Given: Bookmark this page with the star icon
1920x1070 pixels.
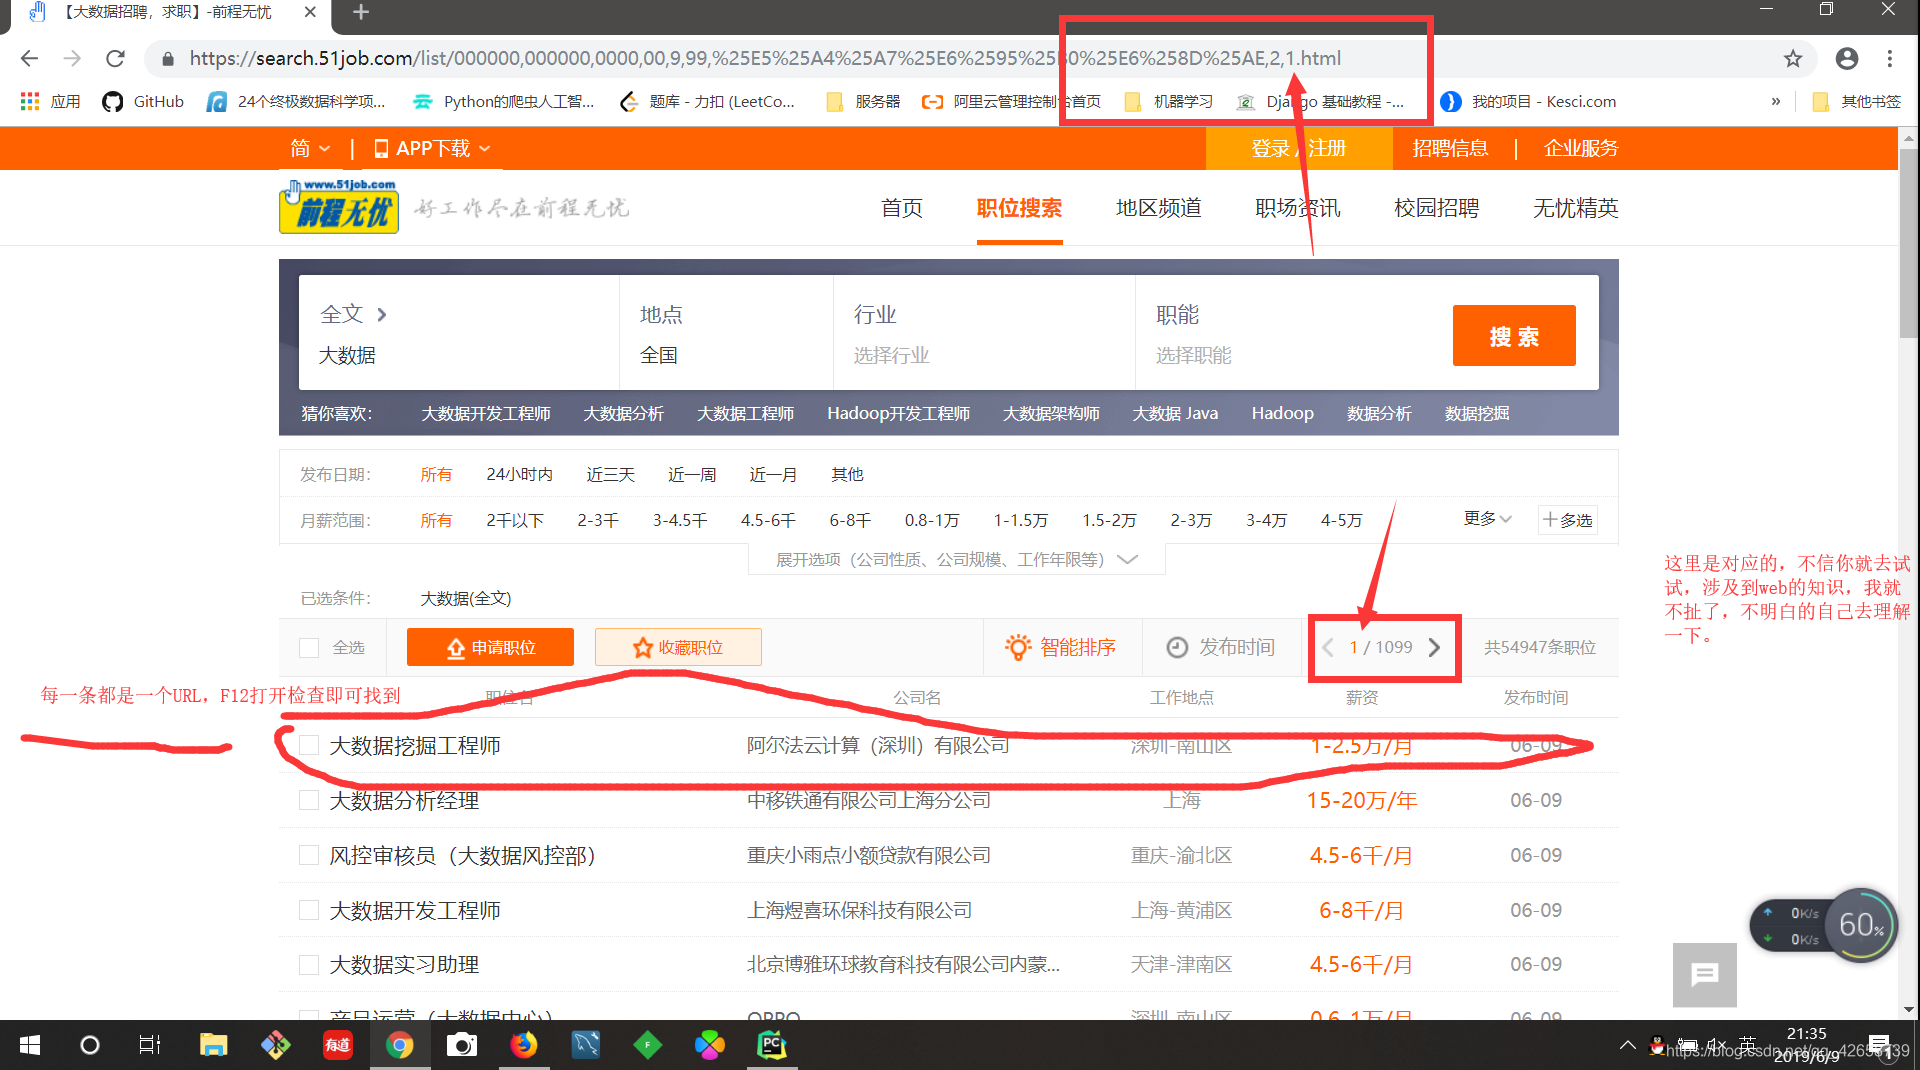Looking at the screenshot, I should coord(1793,58).
